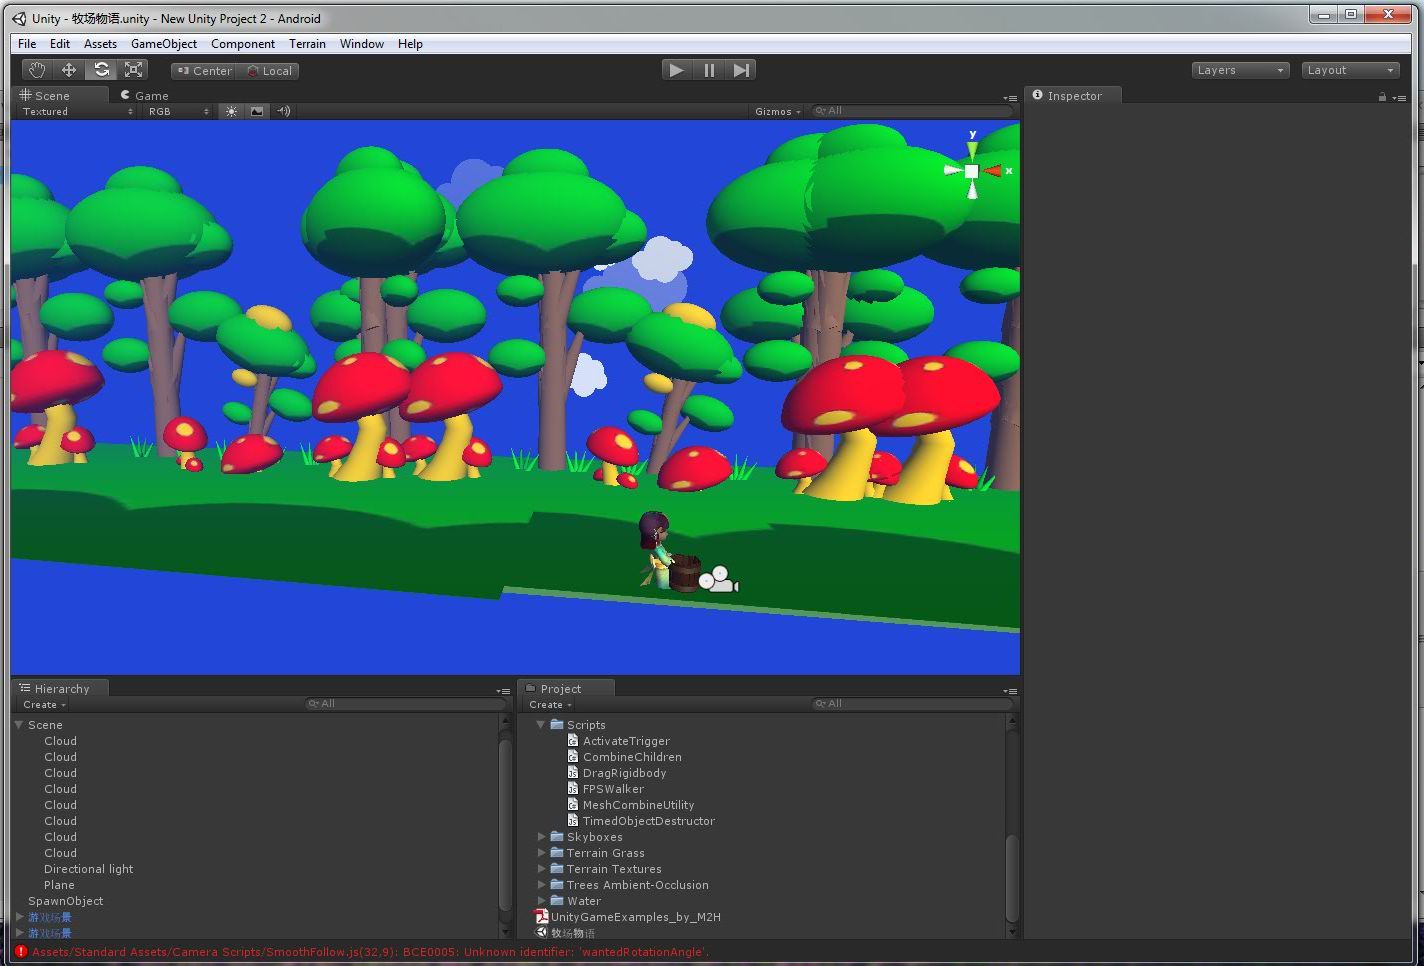Open Scene view panel options menu
The image size is (1424, 966).
1010,98
